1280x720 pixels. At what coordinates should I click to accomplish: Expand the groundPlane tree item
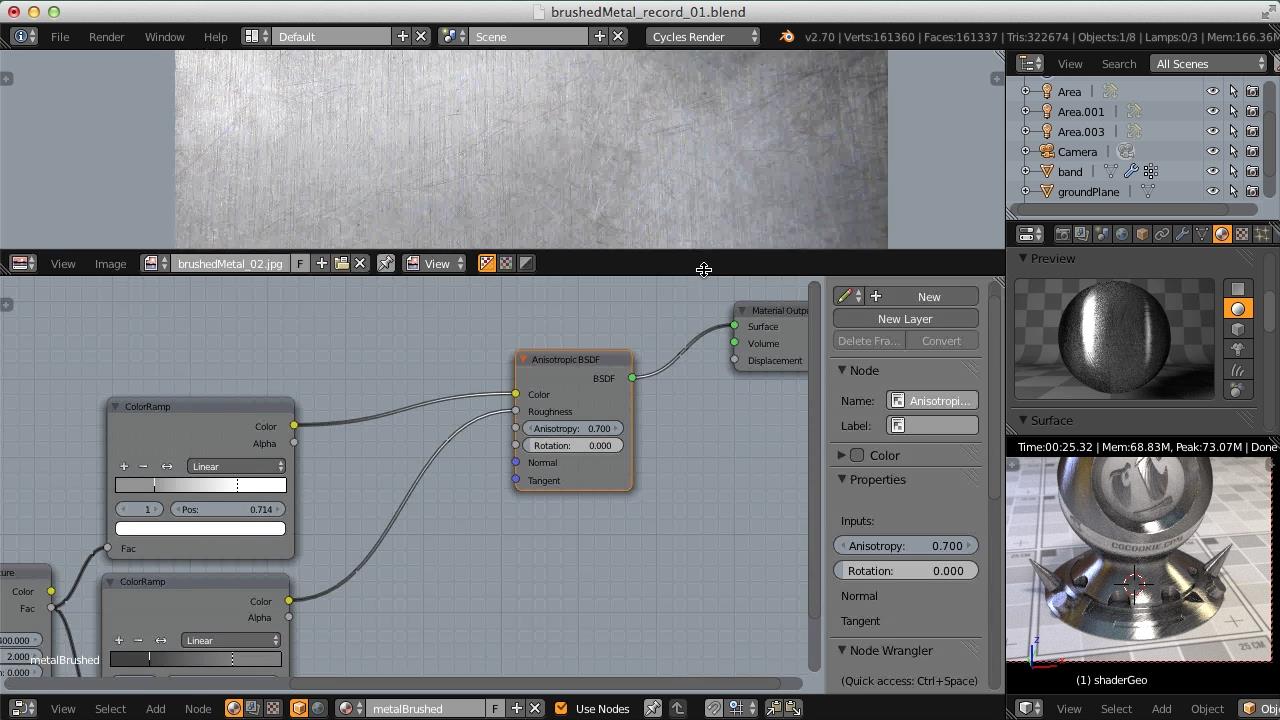pyautogui.click(x=1025, y=191)
